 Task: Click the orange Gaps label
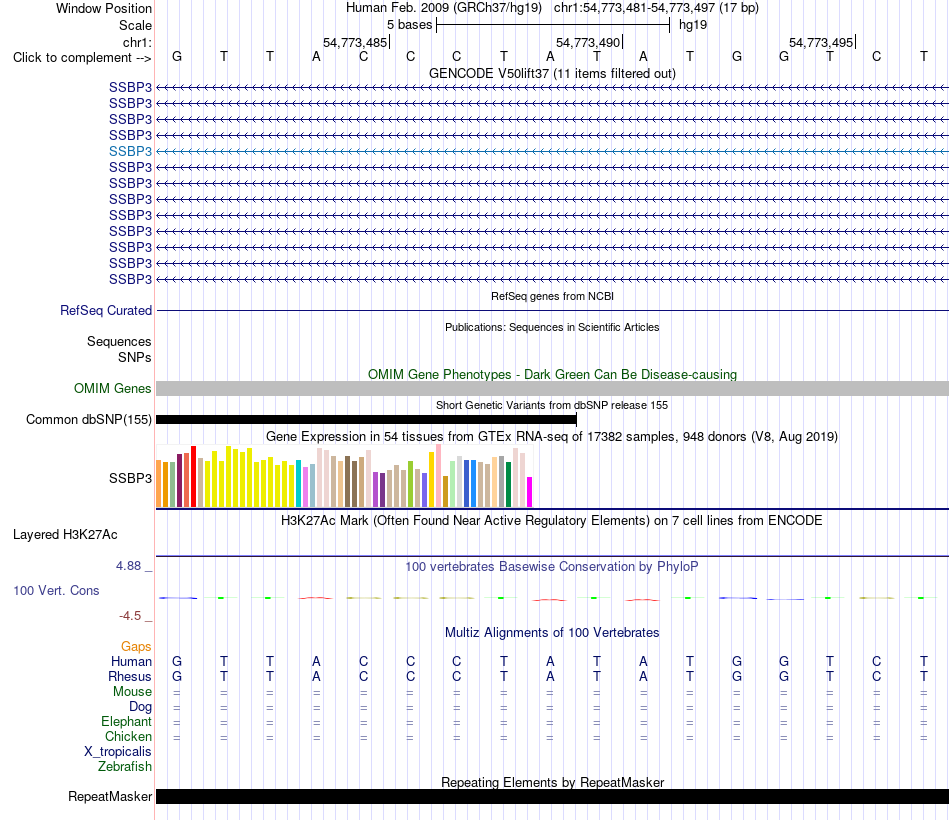click(x=136, y=647)
